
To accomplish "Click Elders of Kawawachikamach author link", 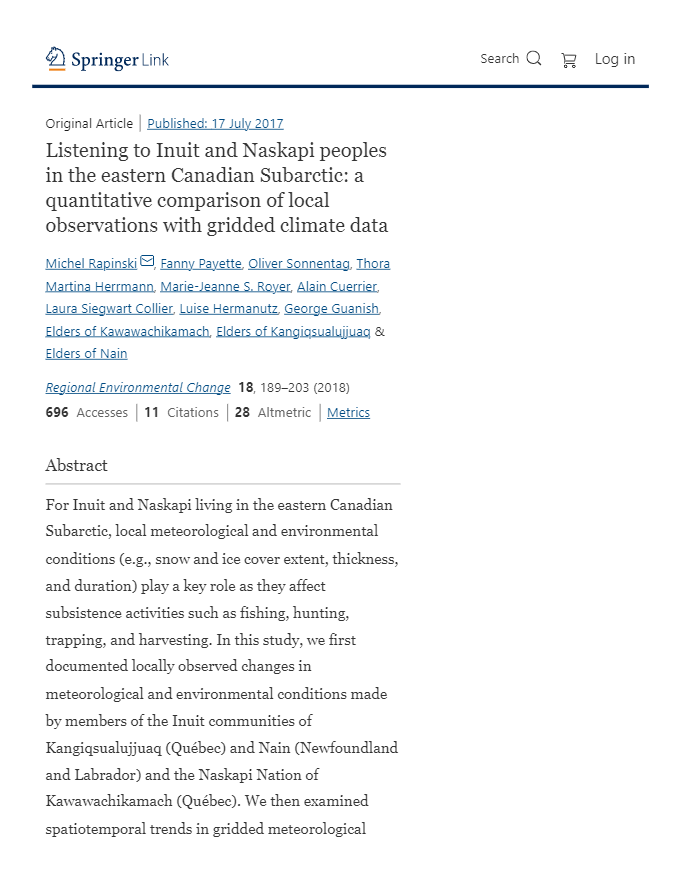I will coord(127,332).
